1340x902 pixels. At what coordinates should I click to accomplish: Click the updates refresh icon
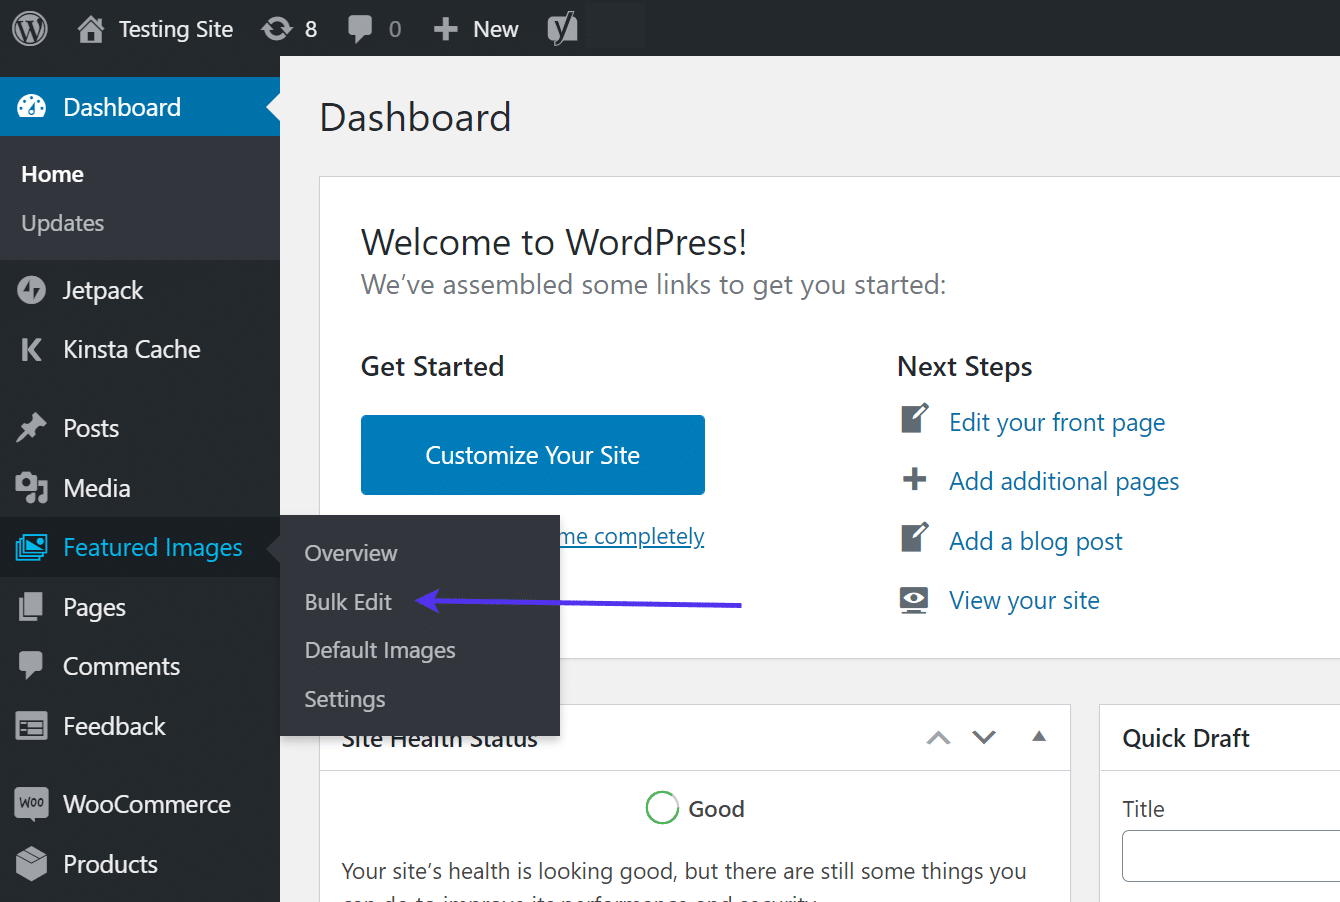(x=277, y=29)
